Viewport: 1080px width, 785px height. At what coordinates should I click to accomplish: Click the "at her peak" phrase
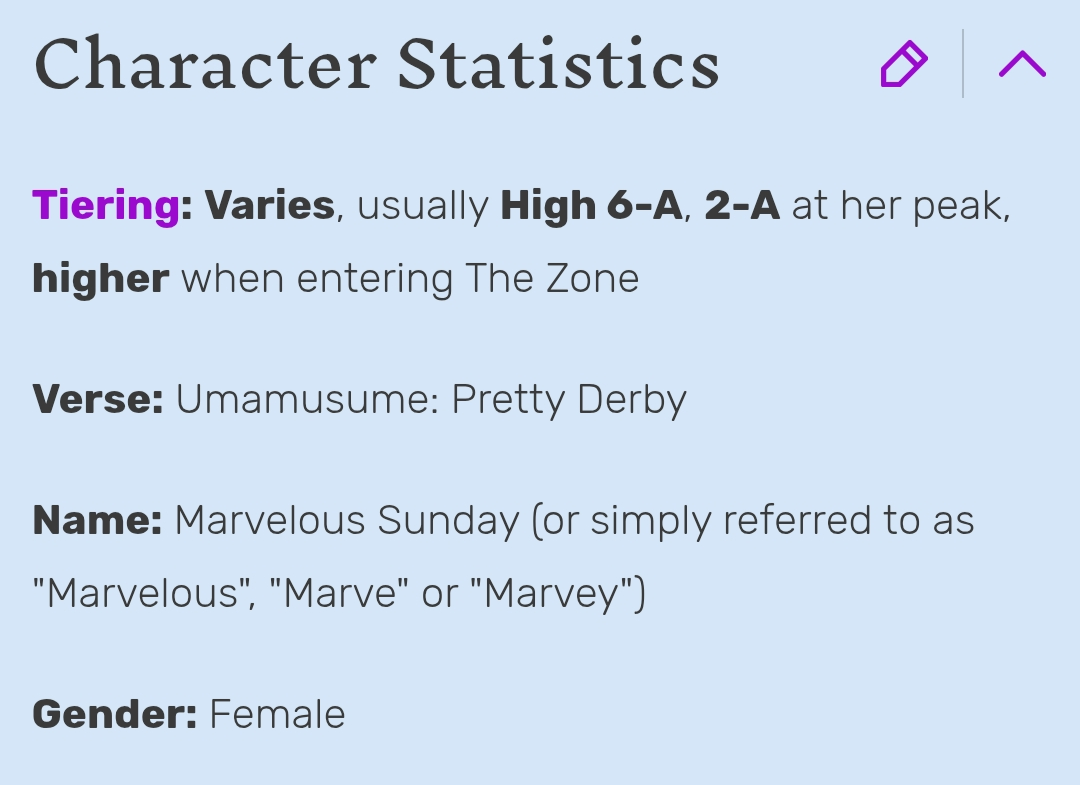896,205
